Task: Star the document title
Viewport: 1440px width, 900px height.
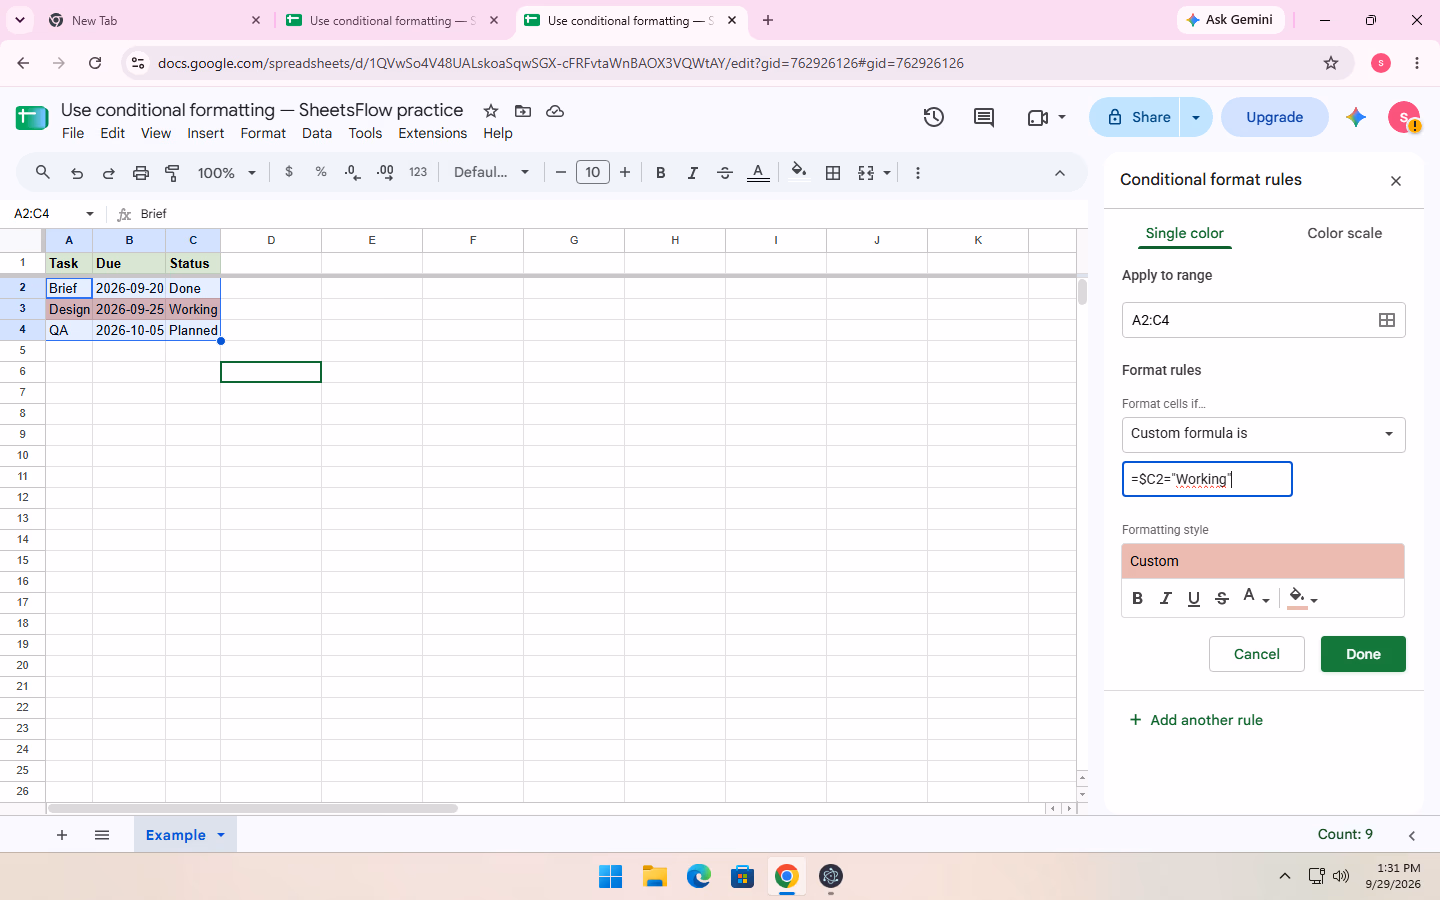Action: point(491,111)
